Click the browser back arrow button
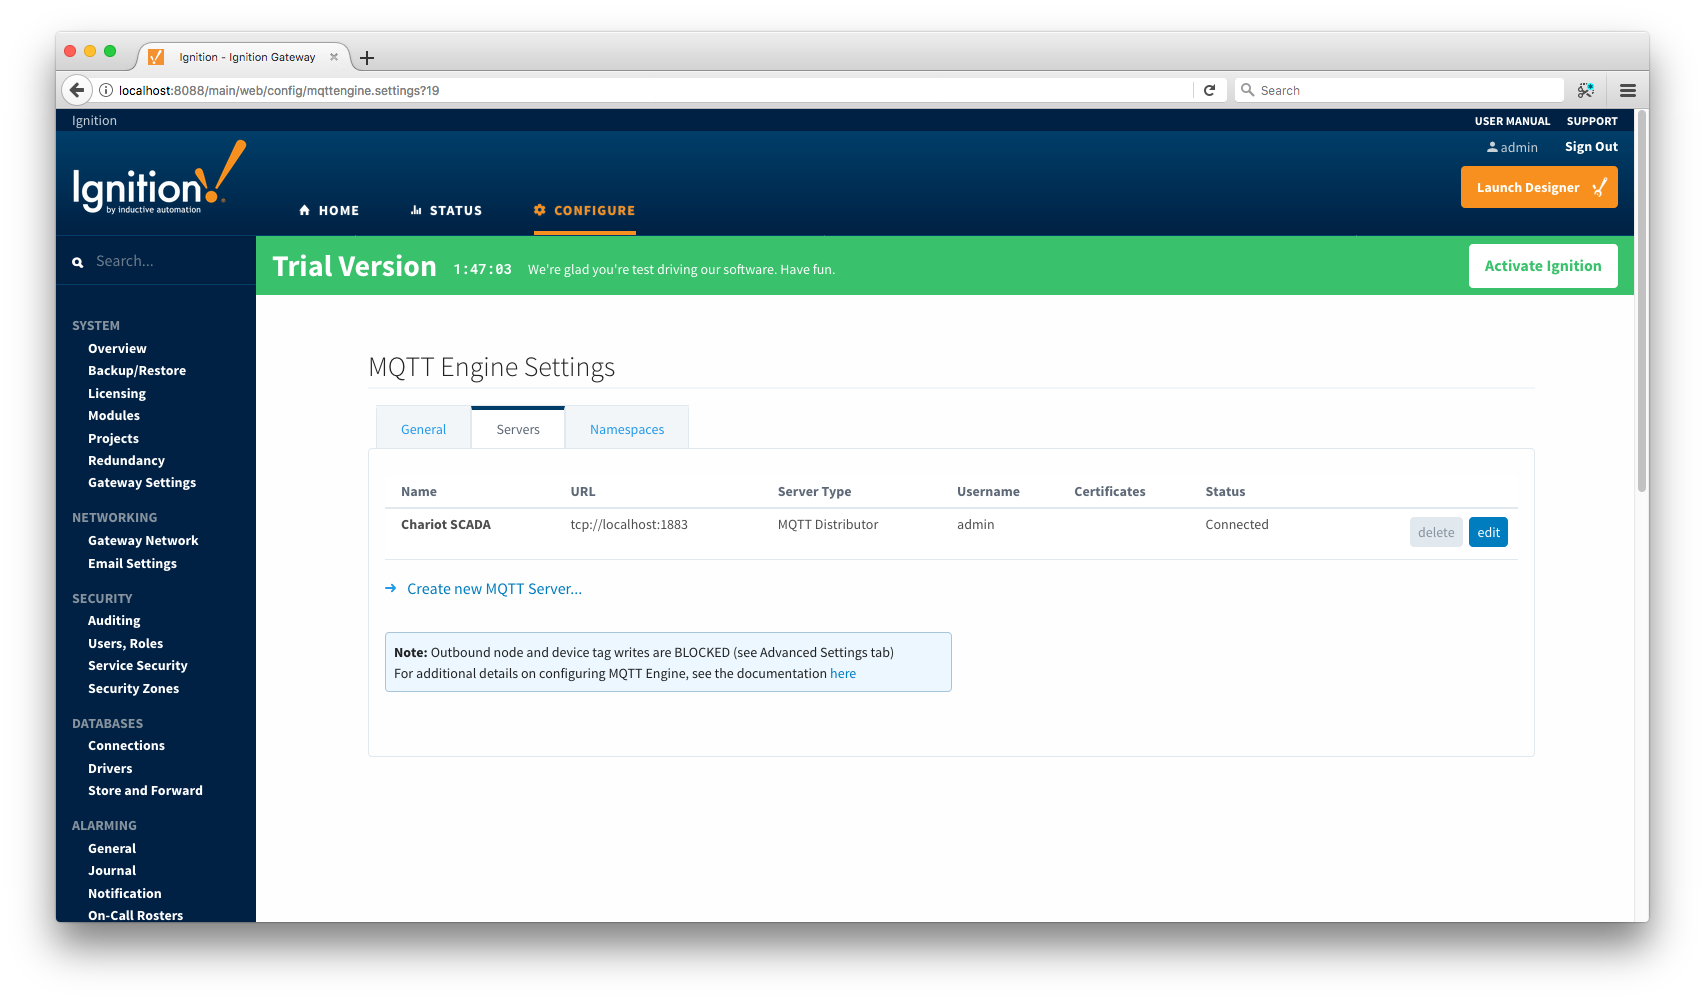 click(x=77, y=90)
